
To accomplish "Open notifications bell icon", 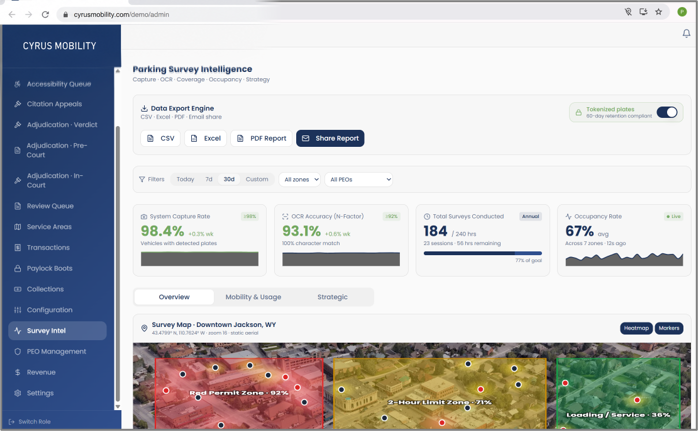I will click(x=686, y=33).
